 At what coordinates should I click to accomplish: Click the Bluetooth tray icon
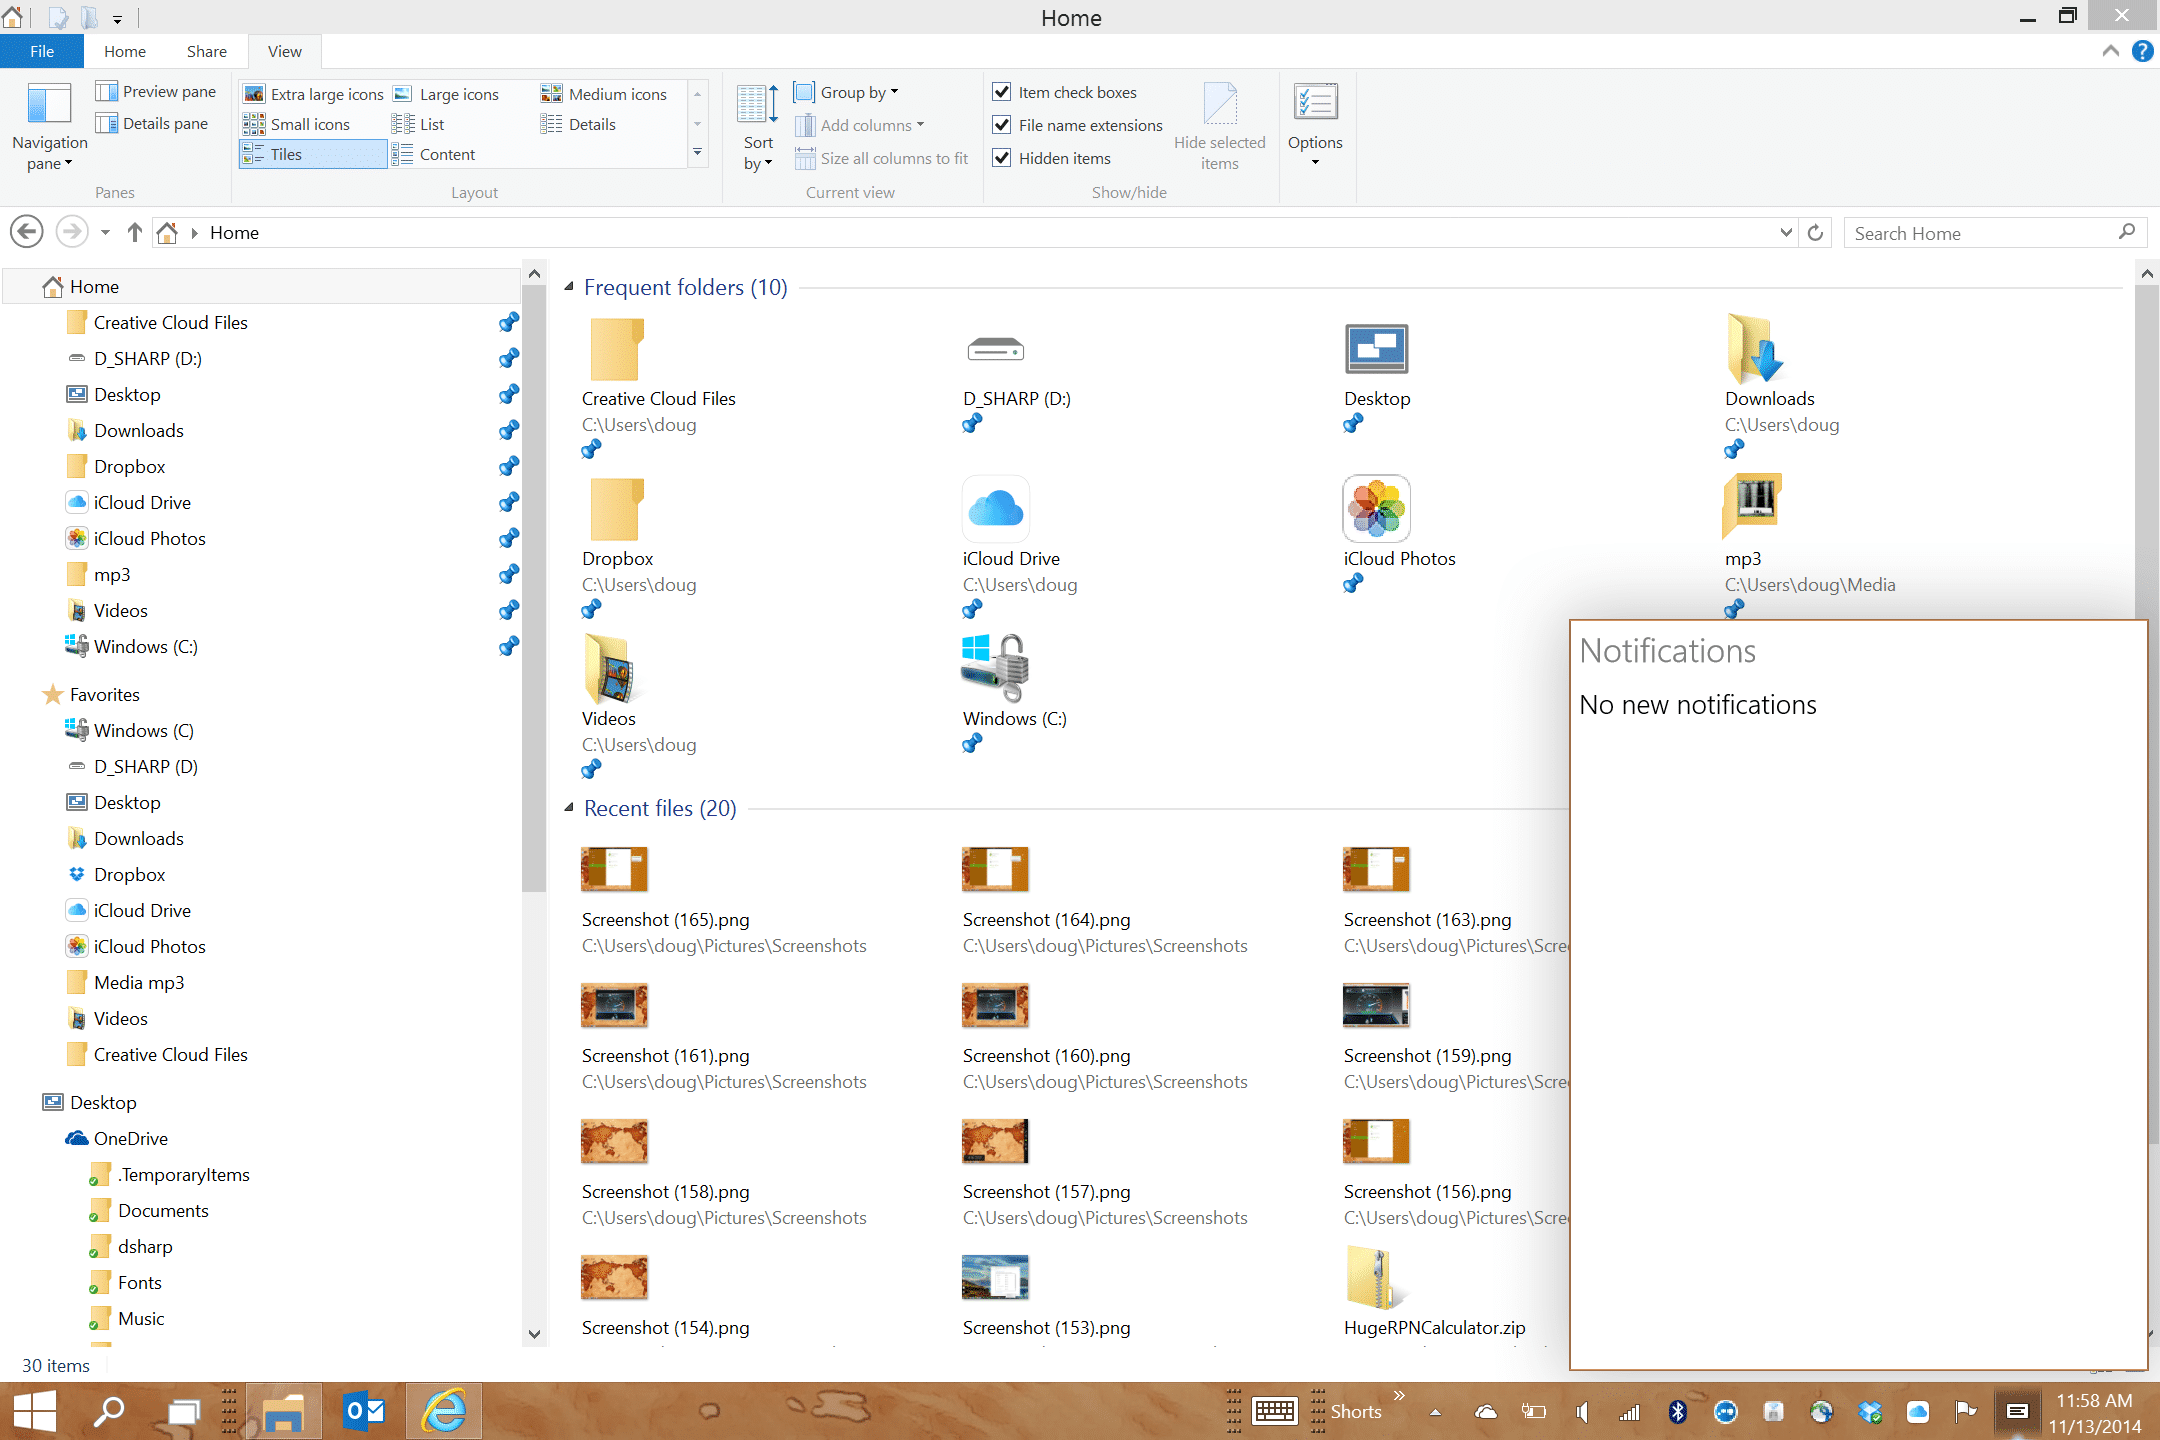1677,1411
